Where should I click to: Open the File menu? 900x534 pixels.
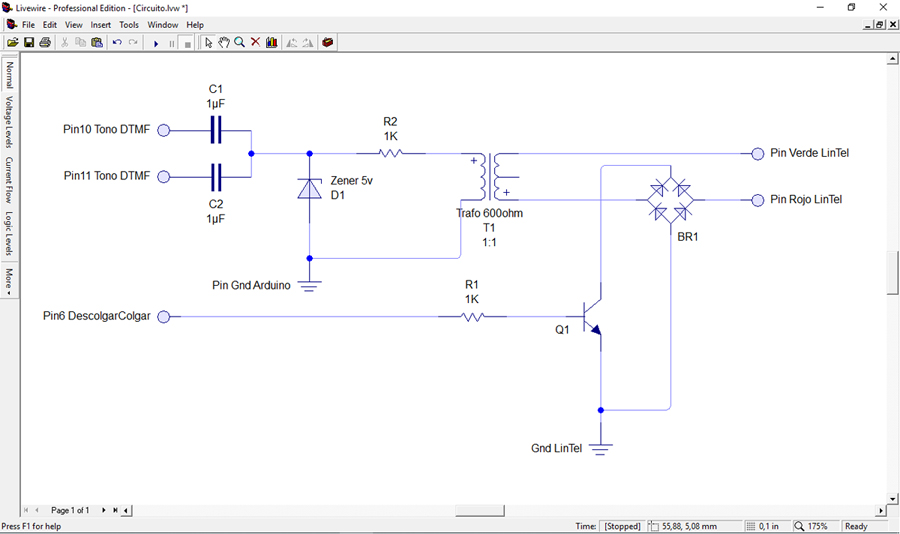[28, 25]
